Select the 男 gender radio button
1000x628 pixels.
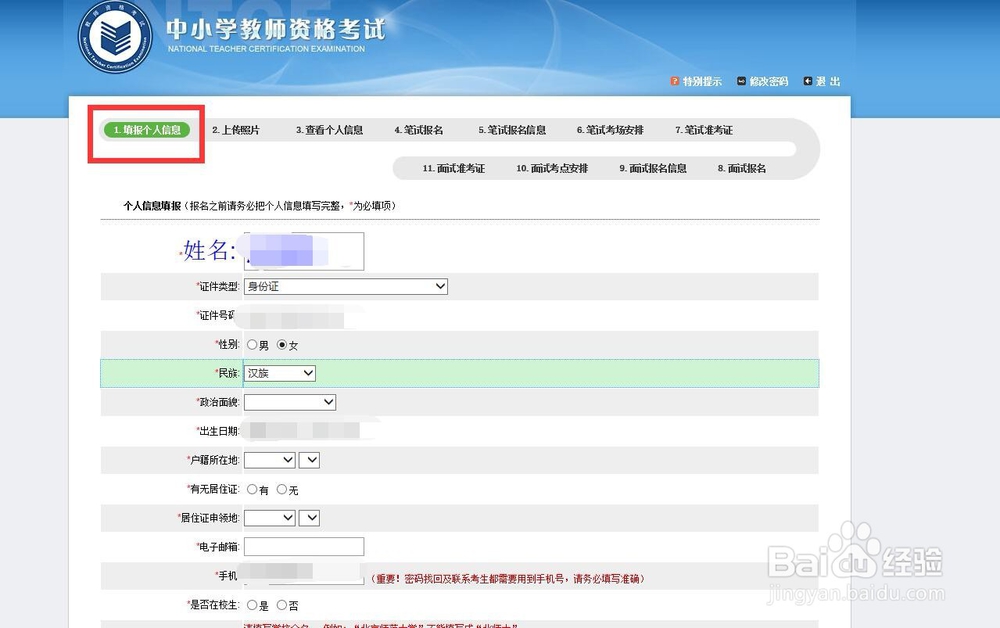[253, 344]
